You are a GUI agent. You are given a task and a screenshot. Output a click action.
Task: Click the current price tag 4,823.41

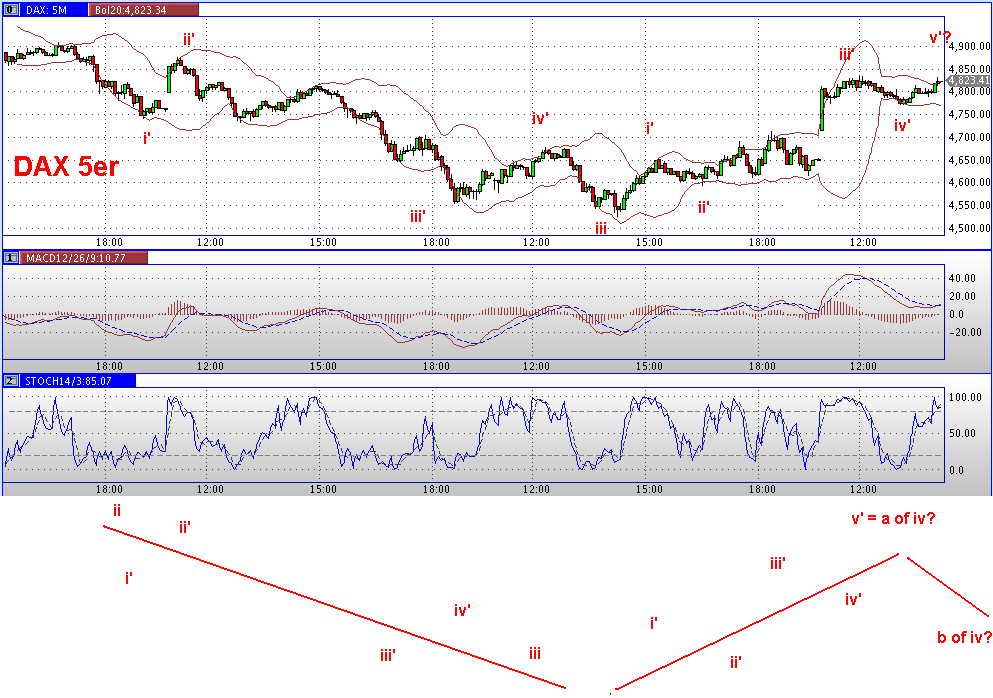968,80
